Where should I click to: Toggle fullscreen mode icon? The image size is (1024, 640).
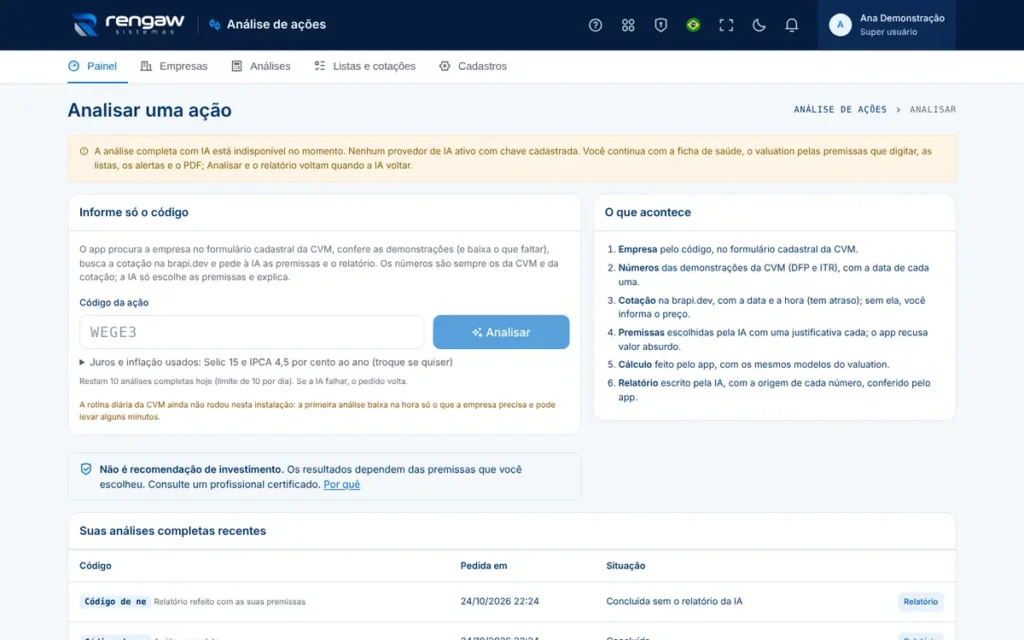coord(726,25)
